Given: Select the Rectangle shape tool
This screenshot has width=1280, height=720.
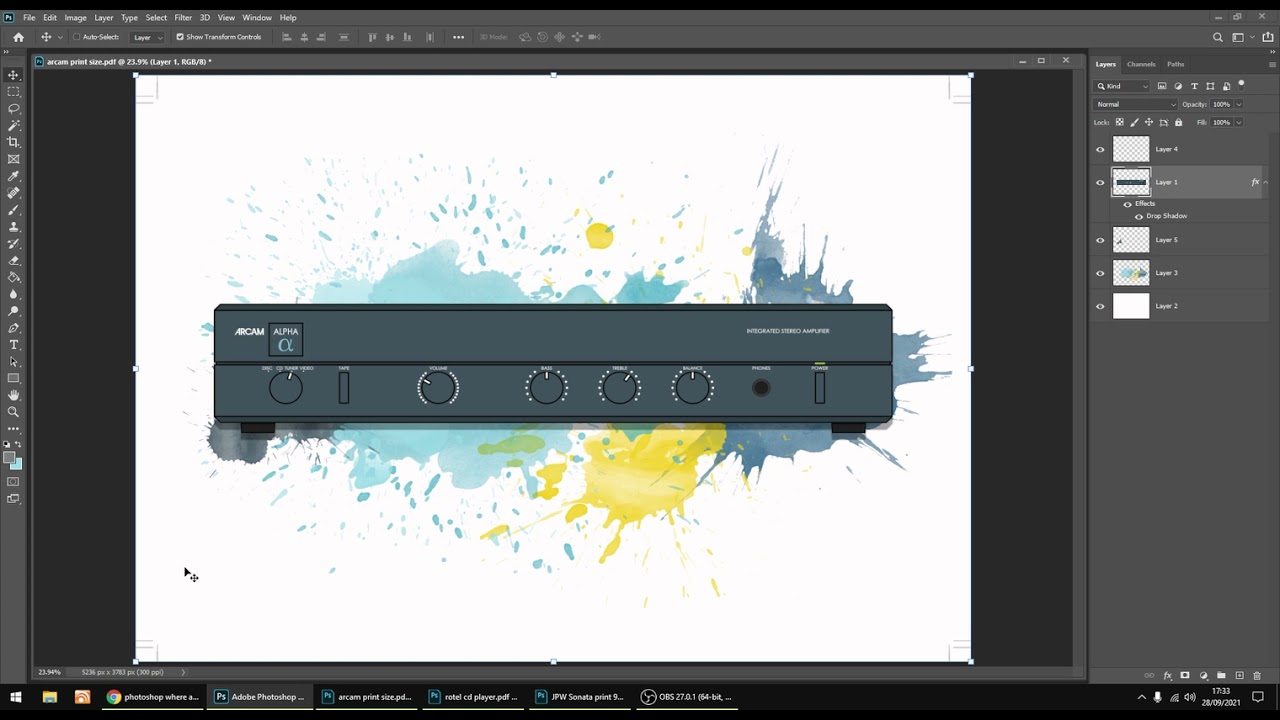Looking at the screenshot, I should [13, 378].
